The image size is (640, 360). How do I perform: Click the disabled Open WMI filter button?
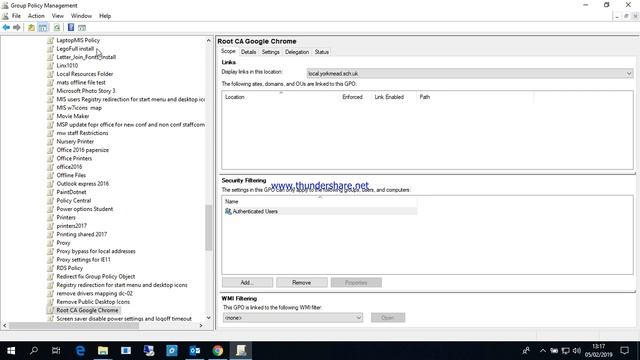(388, 318)
